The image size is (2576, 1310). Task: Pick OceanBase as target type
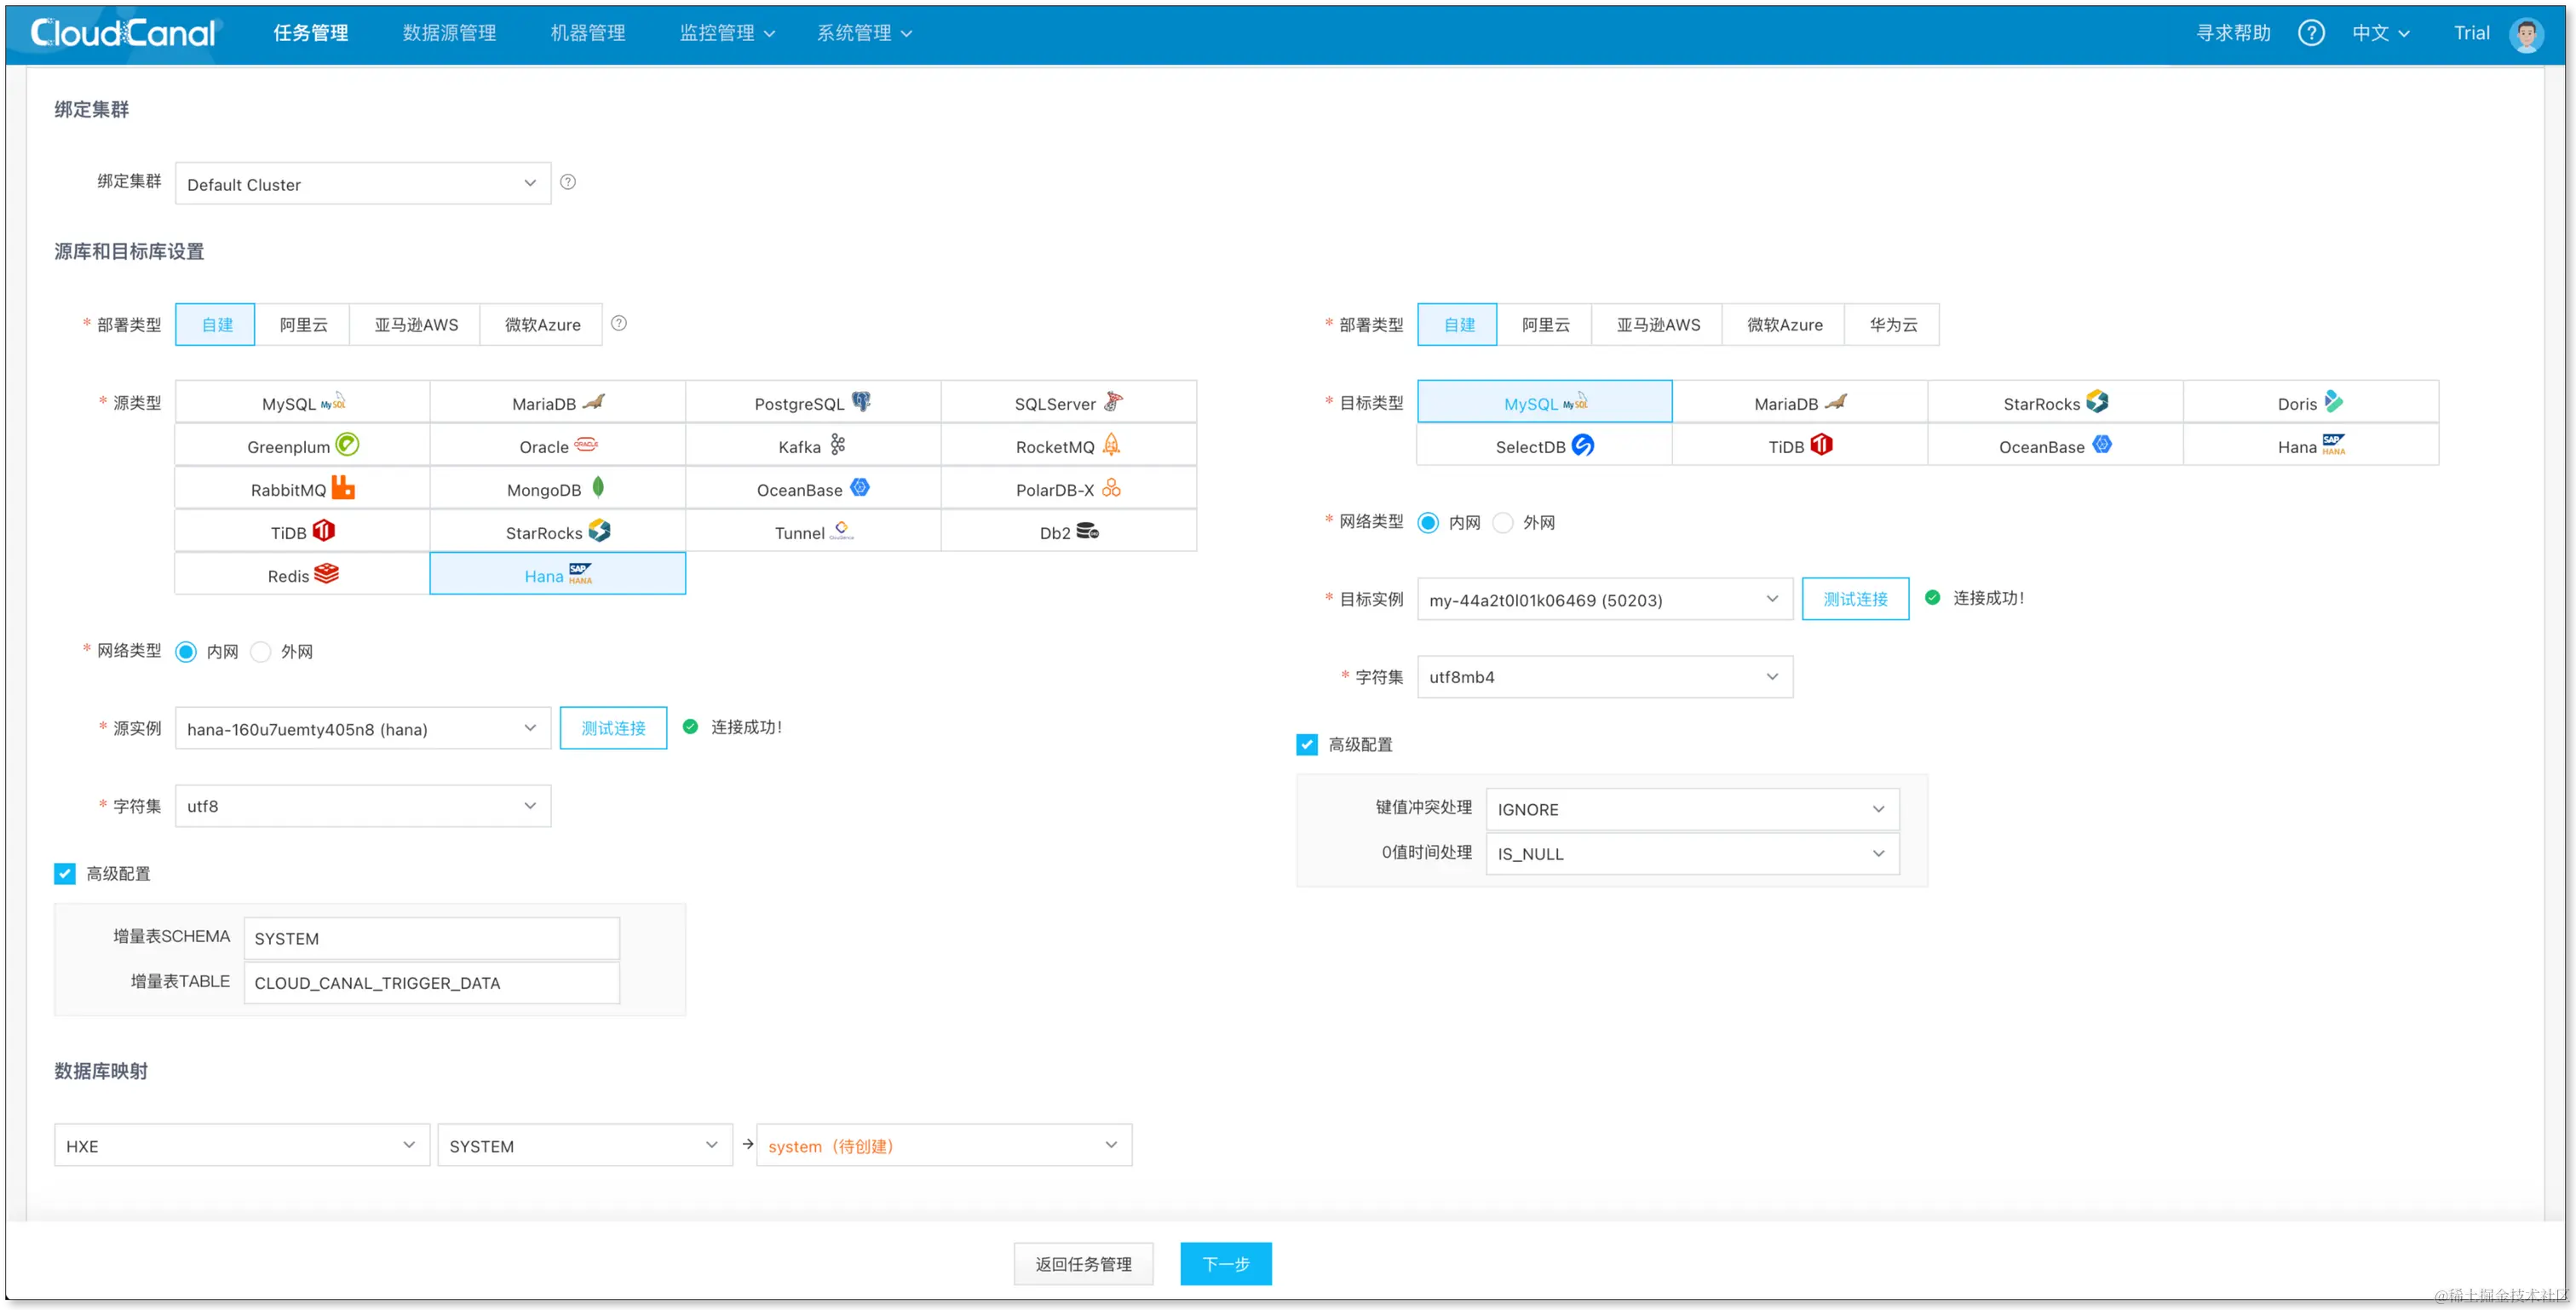coord(2056,446)
